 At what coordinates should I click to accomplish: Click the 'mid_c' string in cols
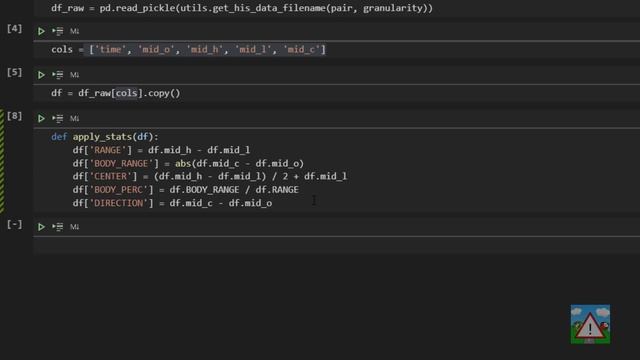tap(301, 49)
